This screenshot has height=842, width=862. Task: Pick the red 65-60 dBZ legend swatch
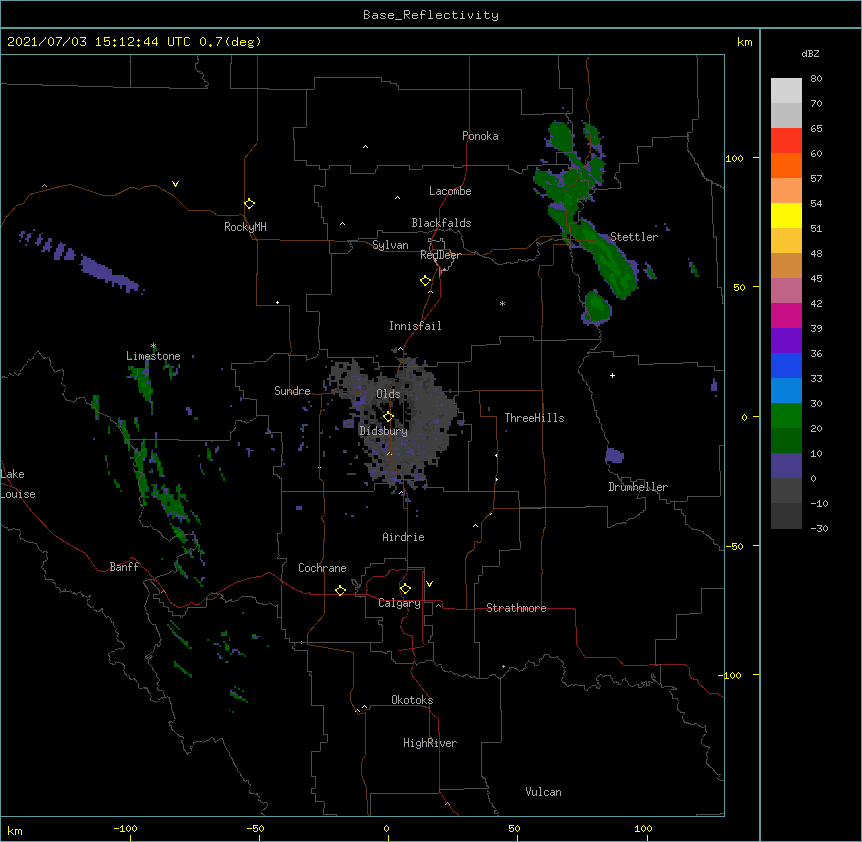pyautogui.click(x=786, y=140)
